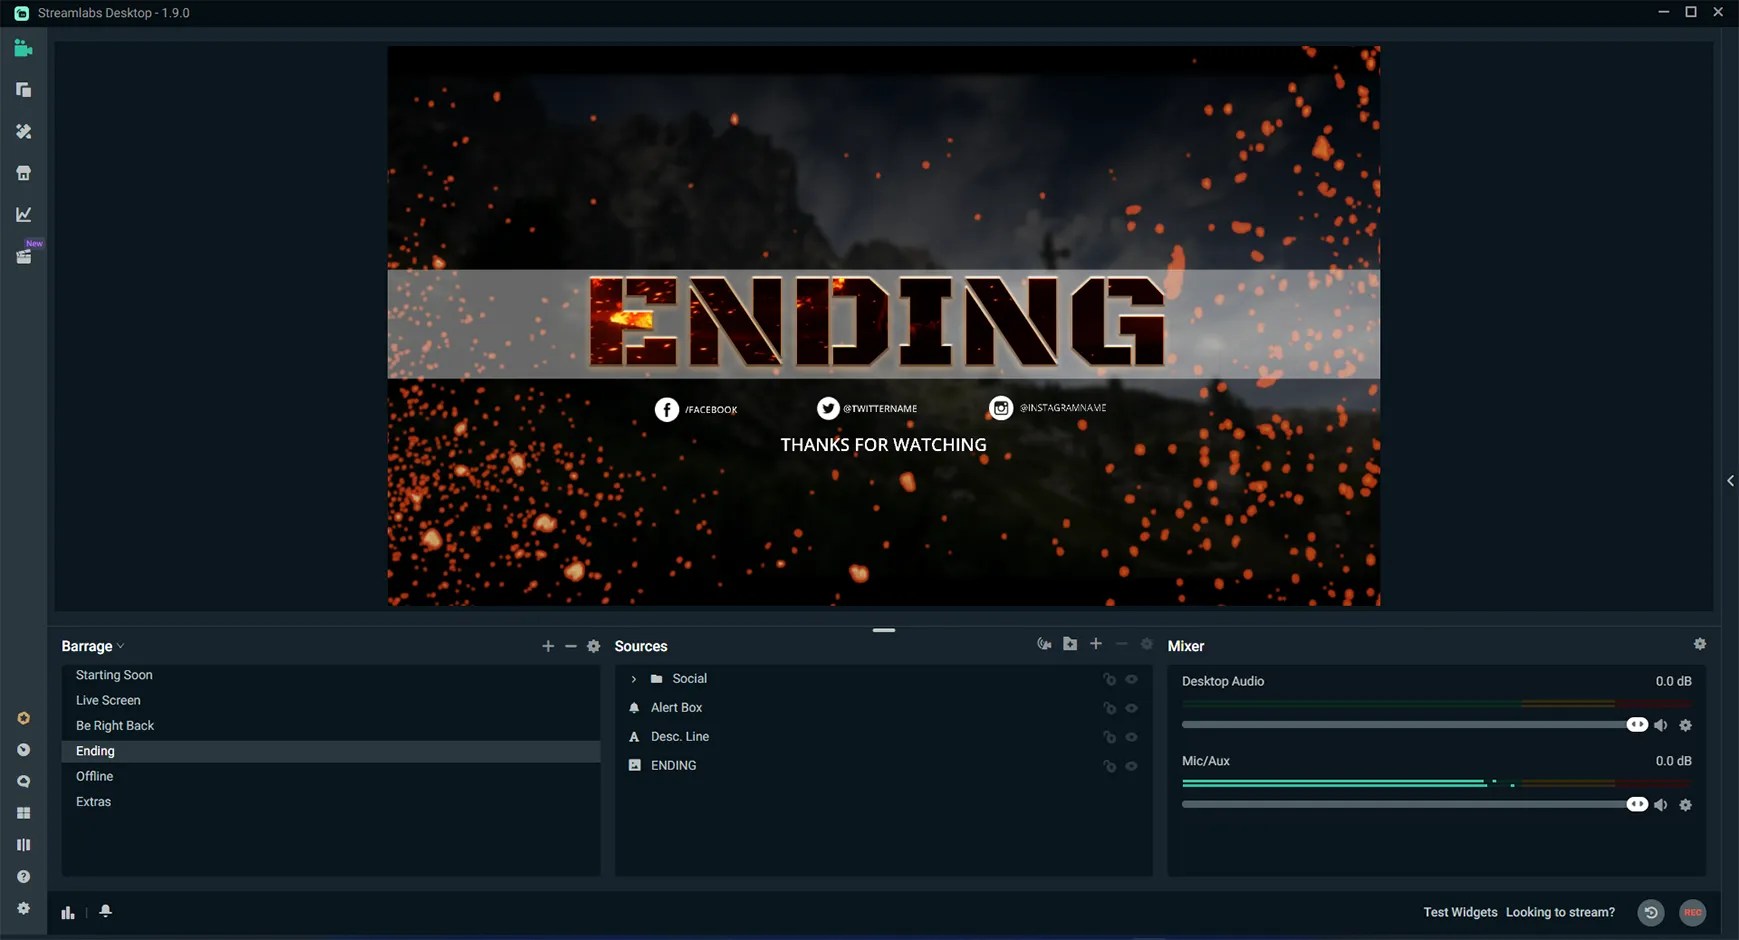Open the performance metrics icon bottom left
The width and height of the screenshot is (1739, 940).
(67, 911)
